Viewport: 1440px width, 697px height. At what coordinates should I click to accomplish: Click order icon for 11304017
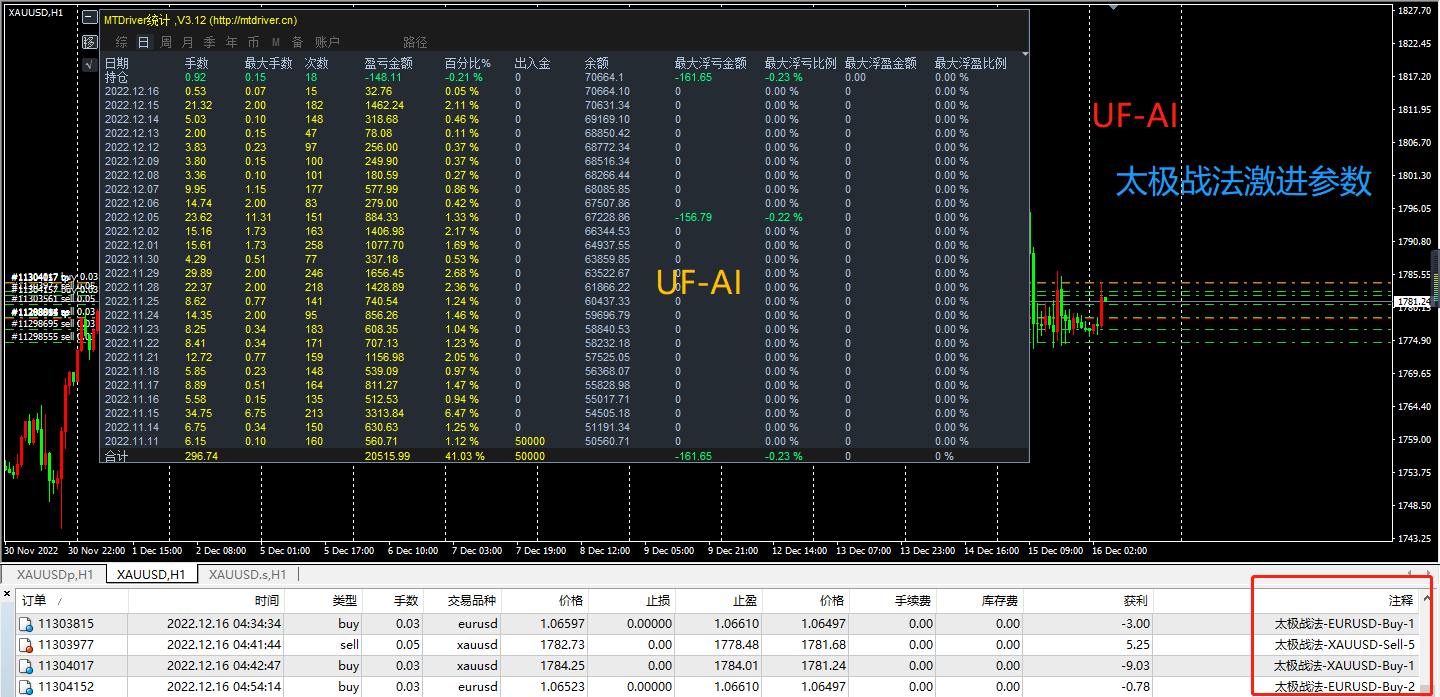tap(26, 666)
